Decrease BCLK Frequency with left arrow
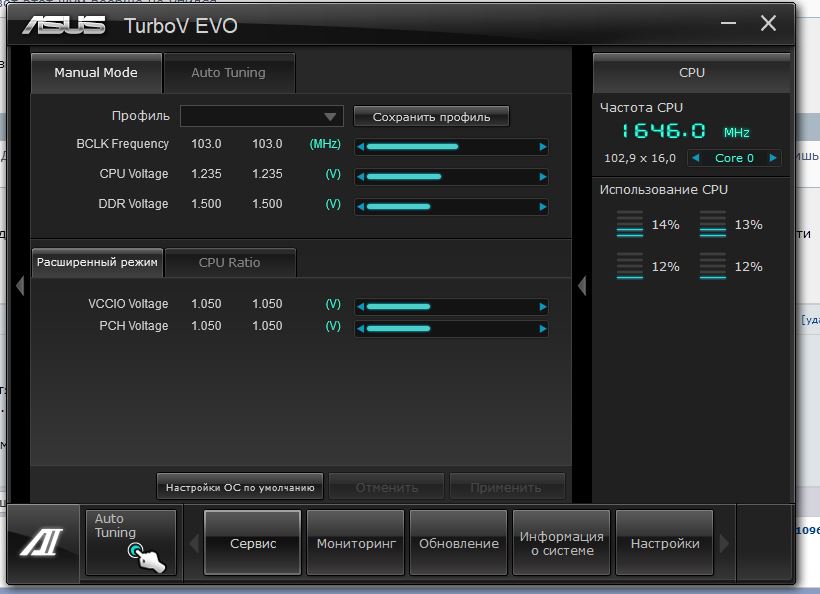 [x=360, y=147]
